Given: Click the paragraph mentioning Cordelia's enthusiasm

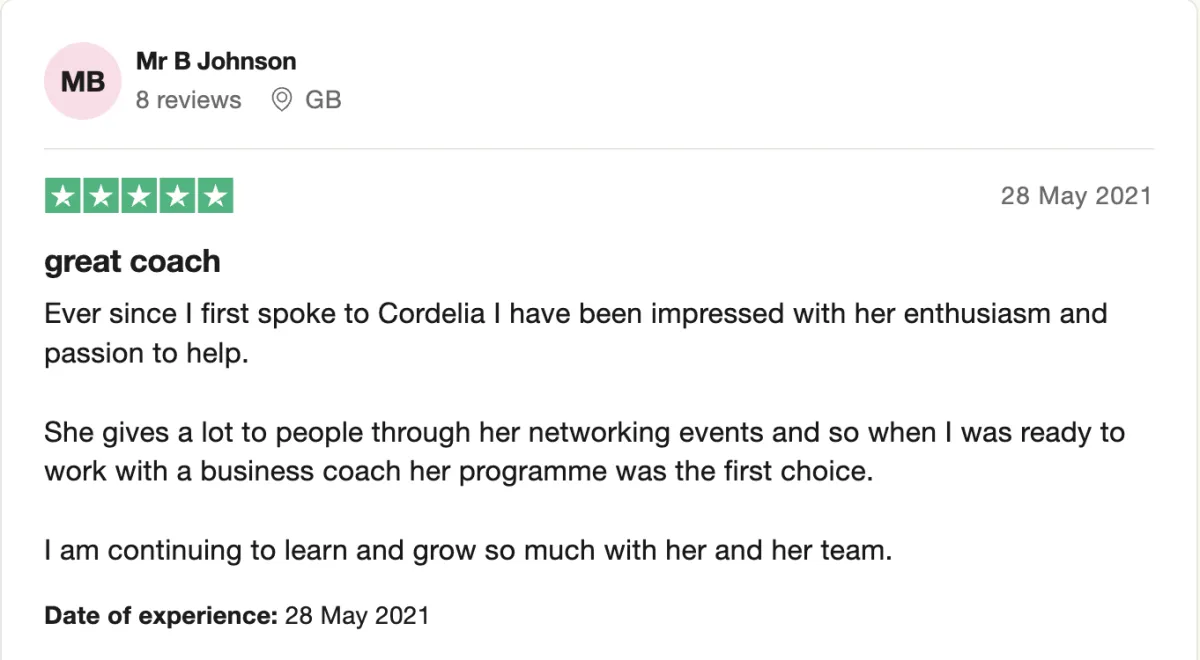Looking at the screenshot, I should tap(575, 334).
